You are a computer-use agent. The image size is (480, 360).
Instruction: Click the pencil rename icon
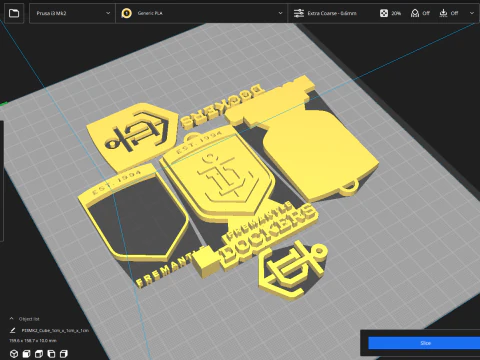(x=13, y=330)
